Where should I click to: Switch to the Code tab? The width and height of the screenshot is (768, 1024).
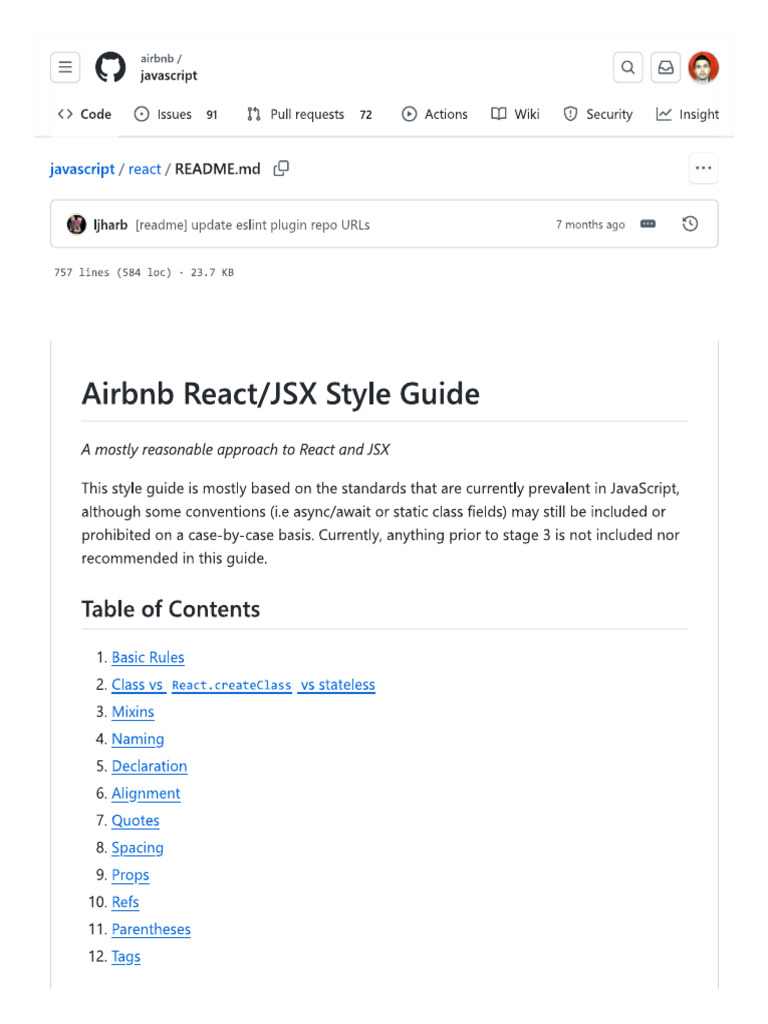(x=85, y=114)
